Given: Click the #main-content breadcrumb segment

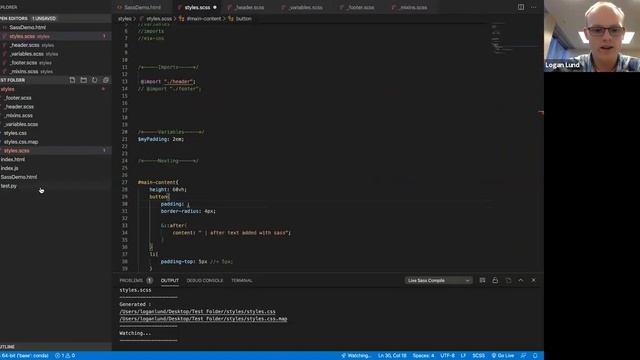Looking at the screenshot, I should tap(200, 19).
